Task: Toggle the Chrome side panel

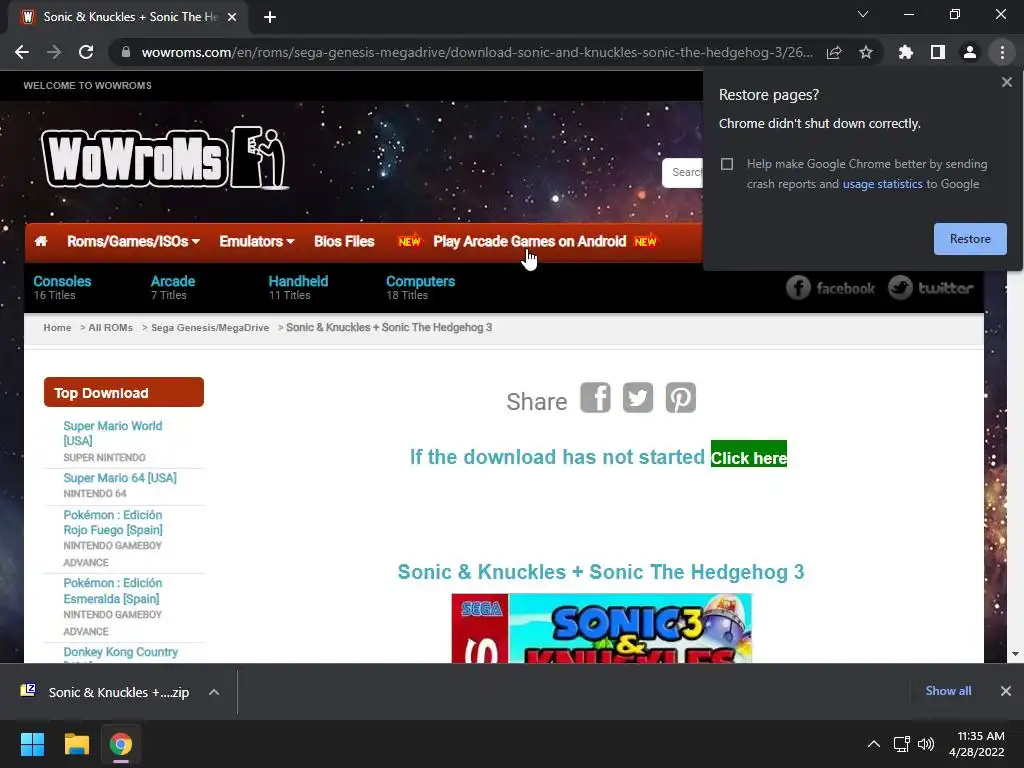Action: pos(938,52)
